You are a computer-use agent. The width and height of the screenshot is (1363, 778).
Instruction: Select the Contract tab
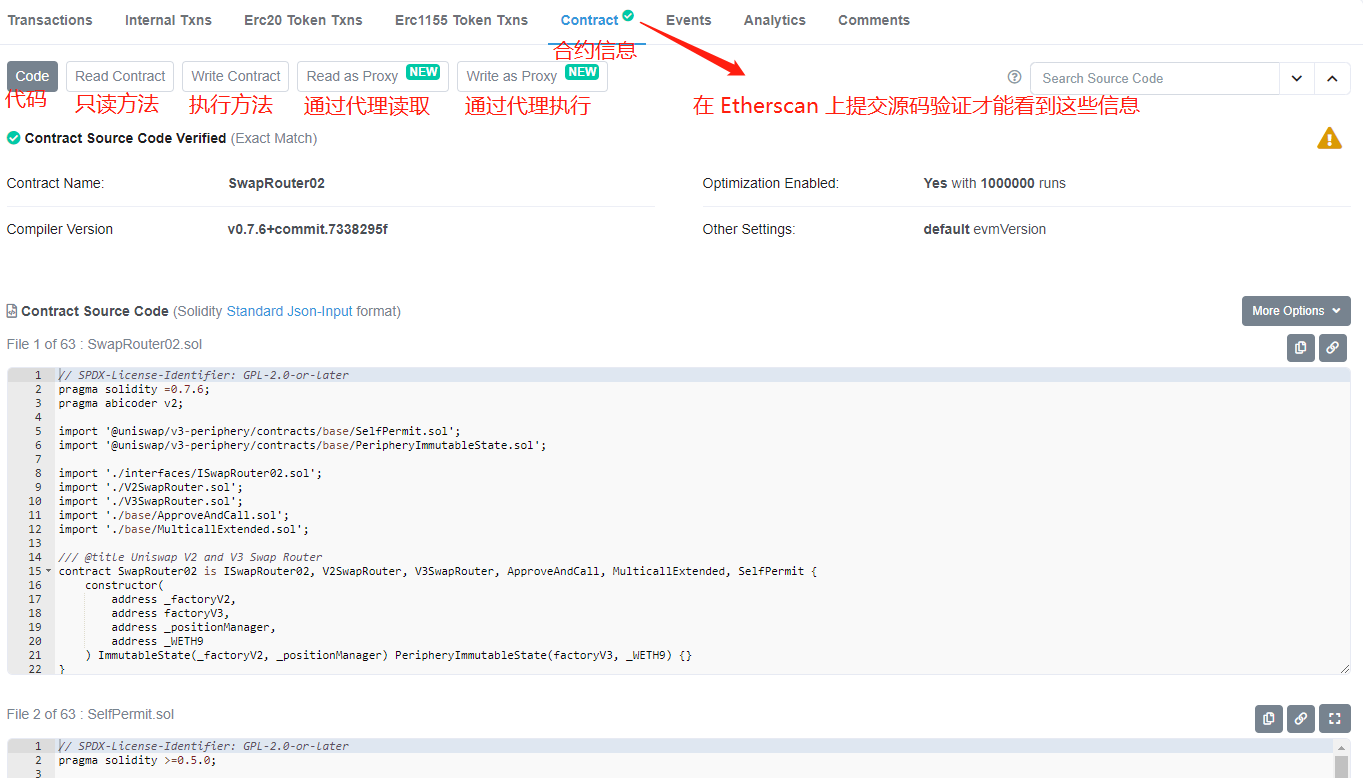(589, 20)
